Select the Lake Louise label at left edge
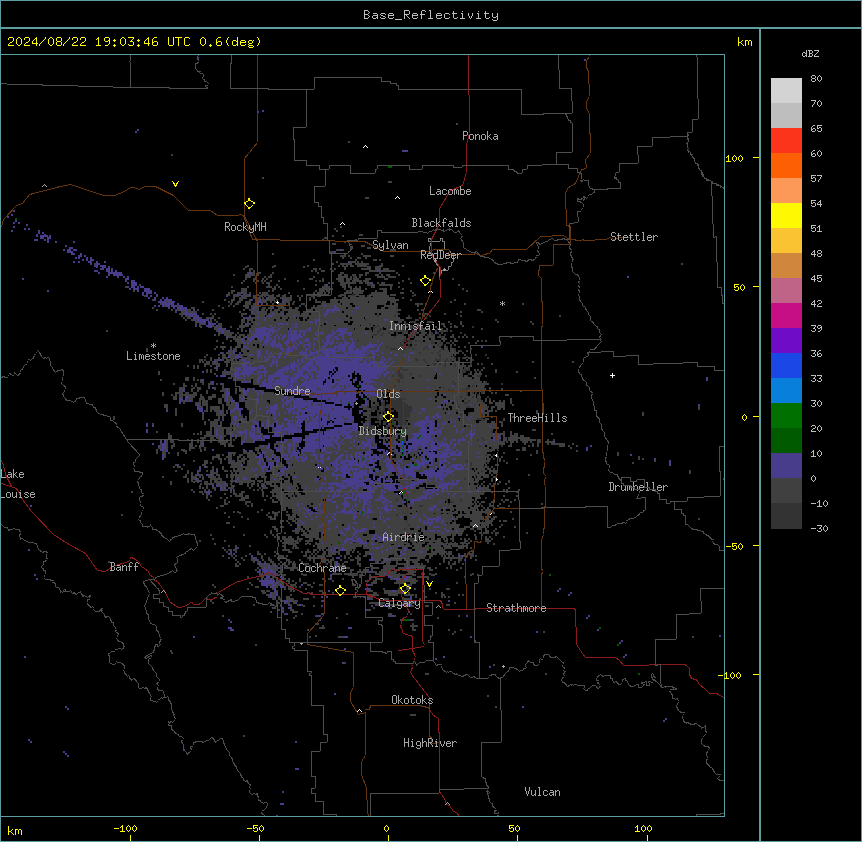Image resolution: width=862 pixels, height=842 pixels. pos(18,484)
